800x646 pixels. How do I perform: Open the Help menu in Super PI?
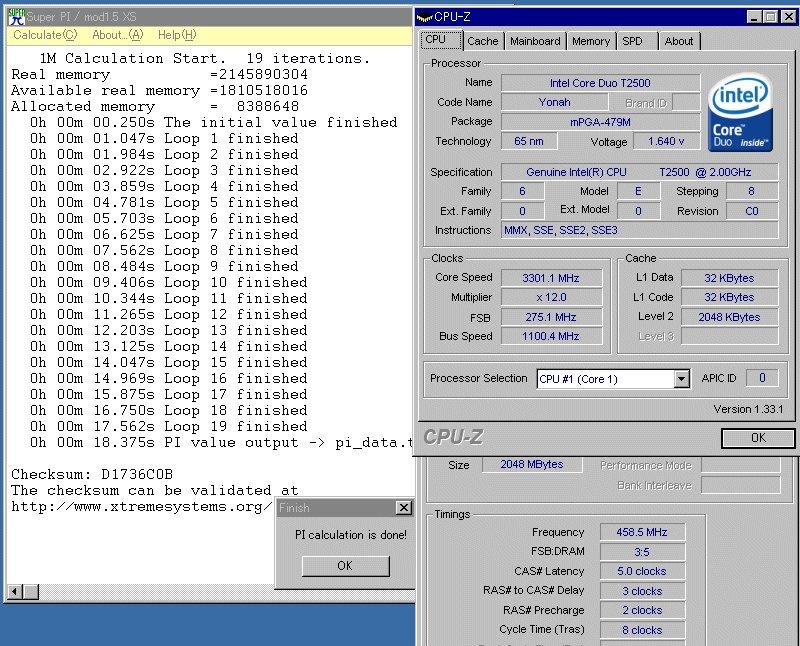tap(177, 35)
